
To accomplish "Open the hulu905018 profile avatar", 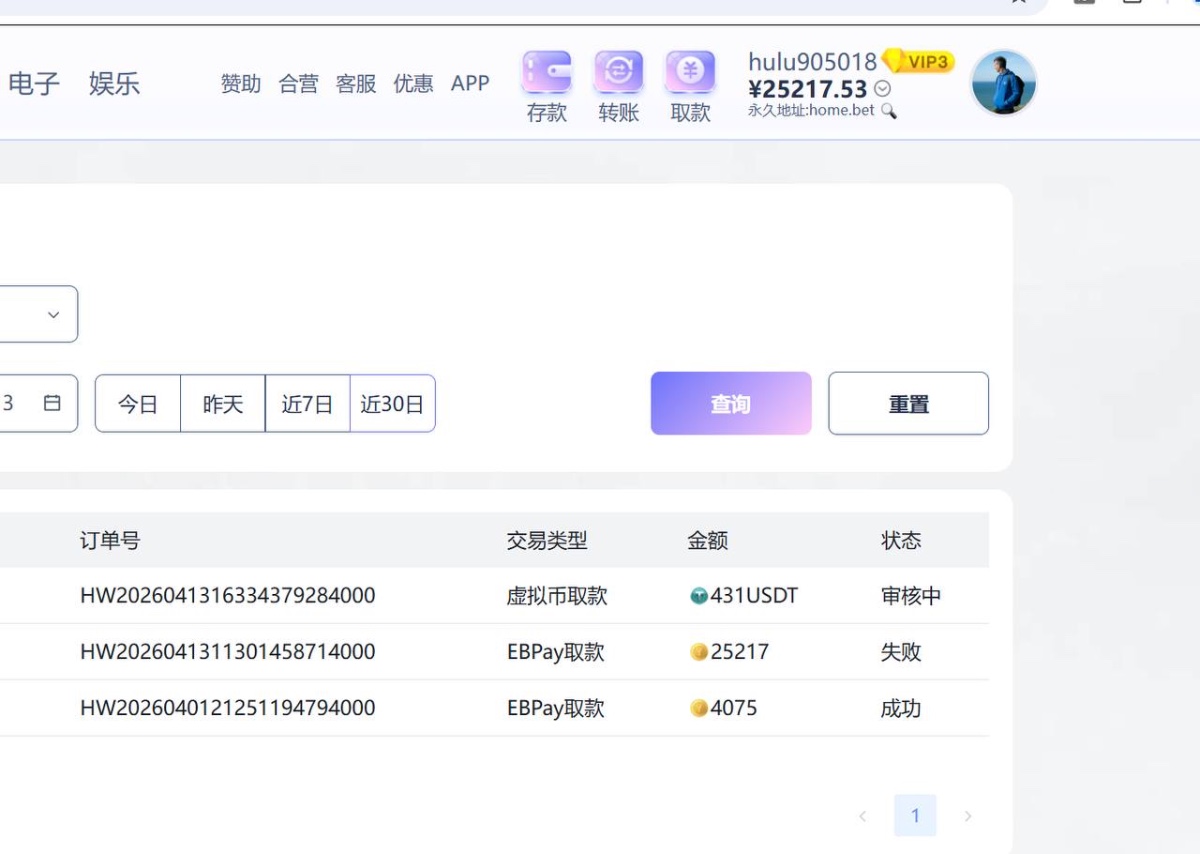I will click(1003, 82).
